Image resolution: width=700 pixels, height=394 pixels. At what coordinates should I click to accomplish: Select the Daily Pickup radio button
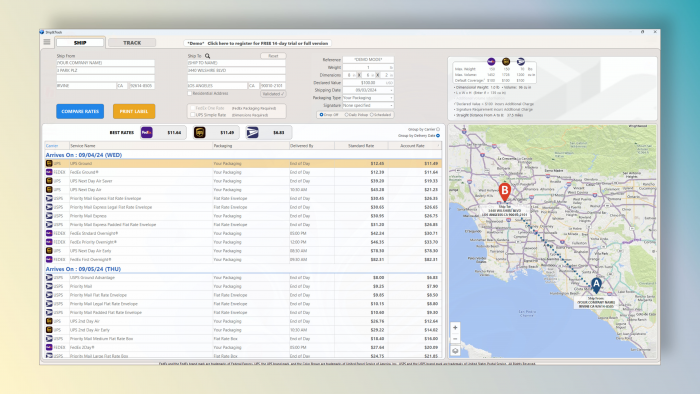(x=346, y=115)
